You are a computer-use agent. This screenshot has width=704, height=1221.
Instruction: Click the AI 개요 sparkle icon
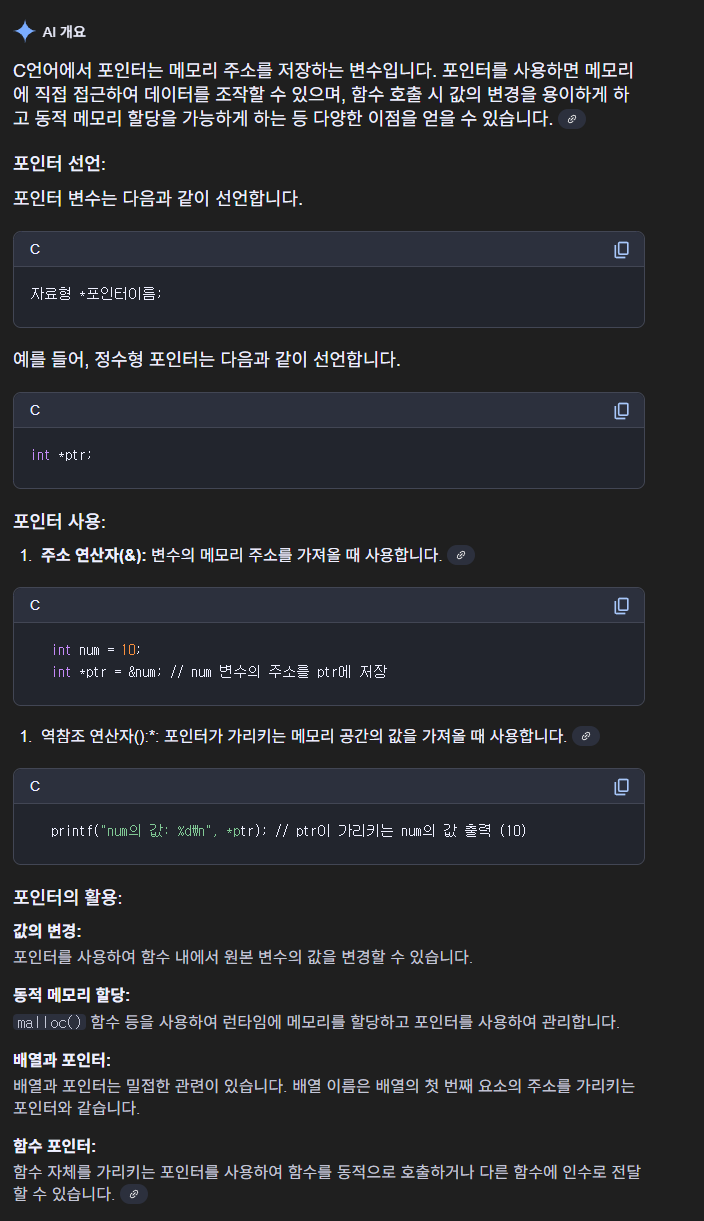pyautogui.click(x=23, y=31)
